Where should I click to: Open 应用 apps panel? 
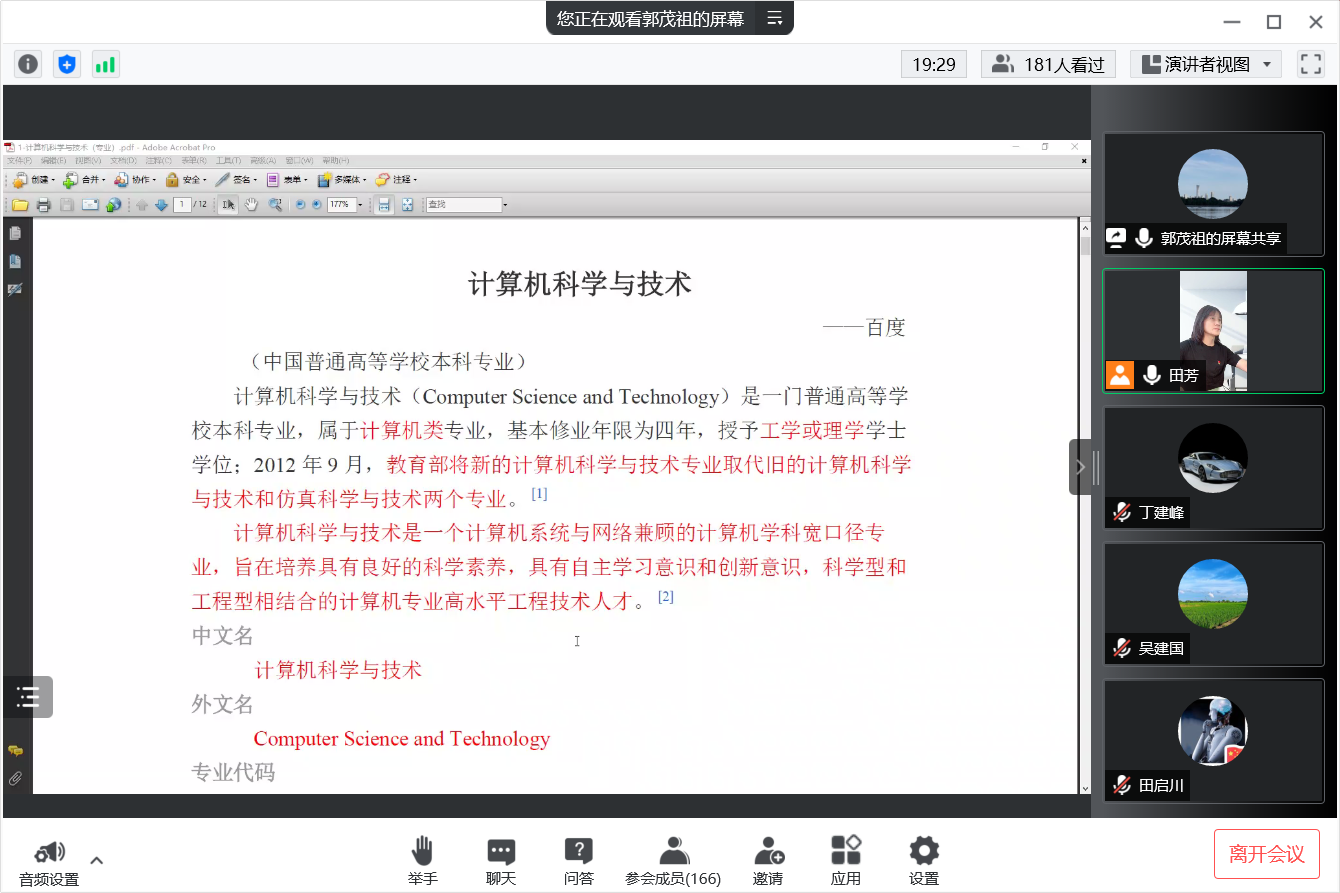[846, 861]
